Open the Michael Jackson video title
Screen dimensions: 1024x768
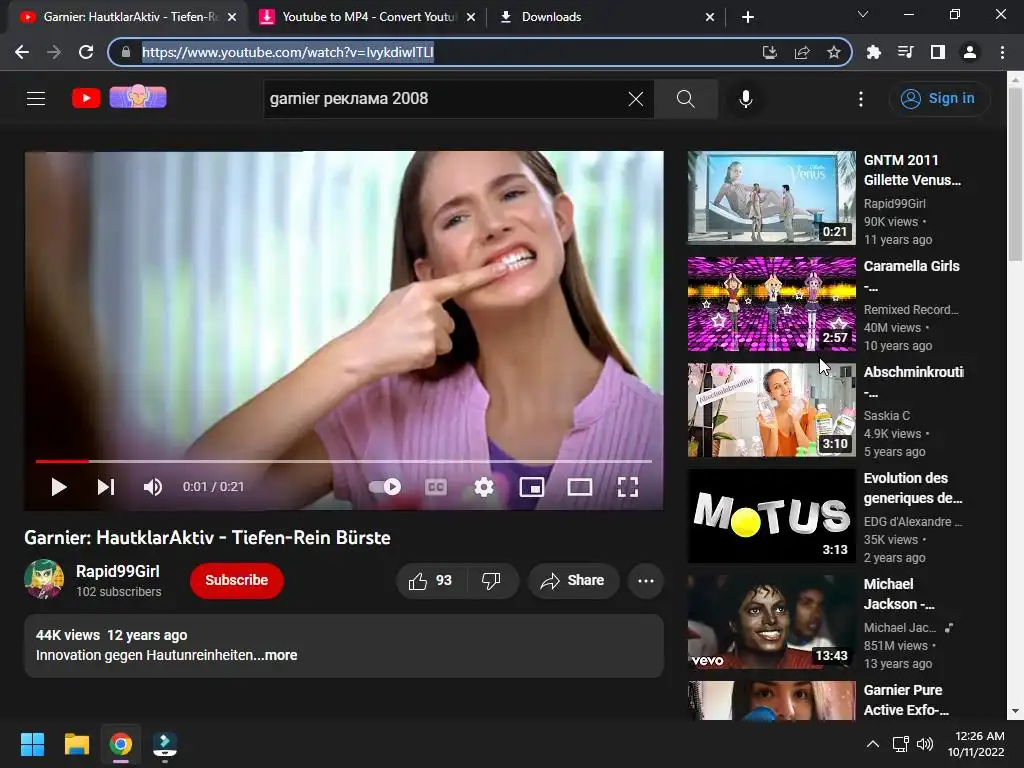[x=899, y=594]
